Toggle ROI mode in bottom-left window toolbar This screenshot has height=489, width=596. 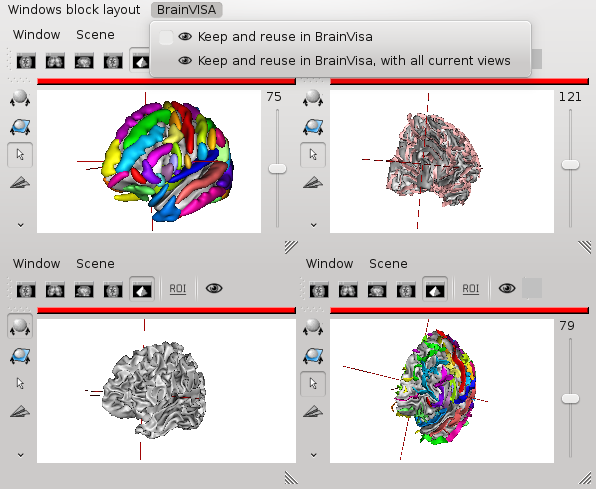(178, 289)
